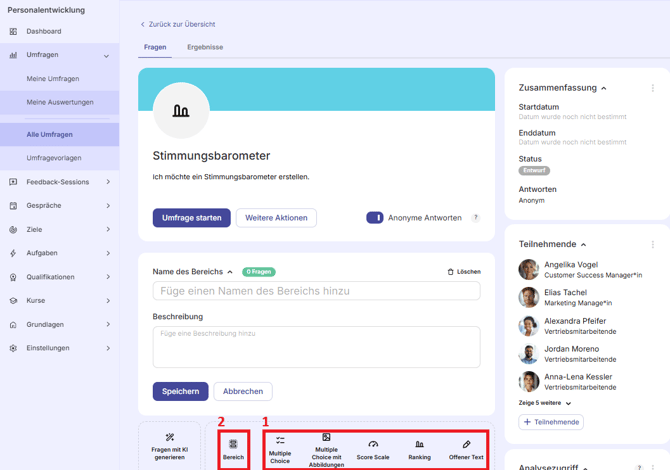Screen dimensions: 670x470
Task: Switch to the Fragen tab
Action: [155, 47]
